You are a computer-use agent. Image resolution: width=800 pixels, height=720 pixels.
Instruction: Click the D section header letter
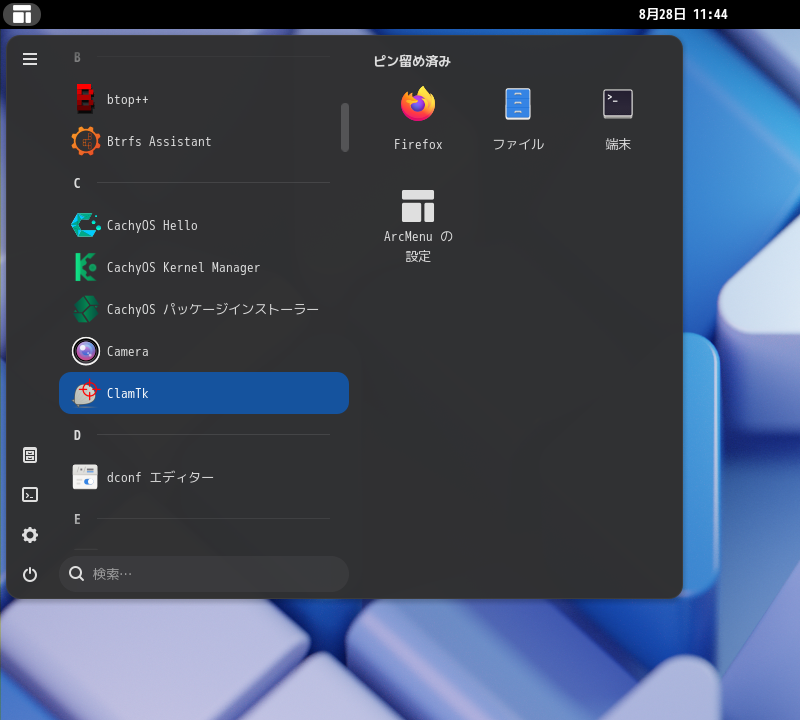coord(77,435)
